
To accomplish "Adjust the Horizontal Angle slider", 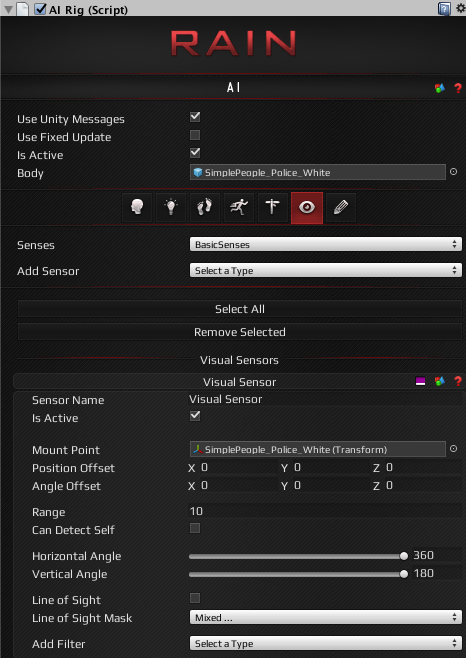I will 298,556.
